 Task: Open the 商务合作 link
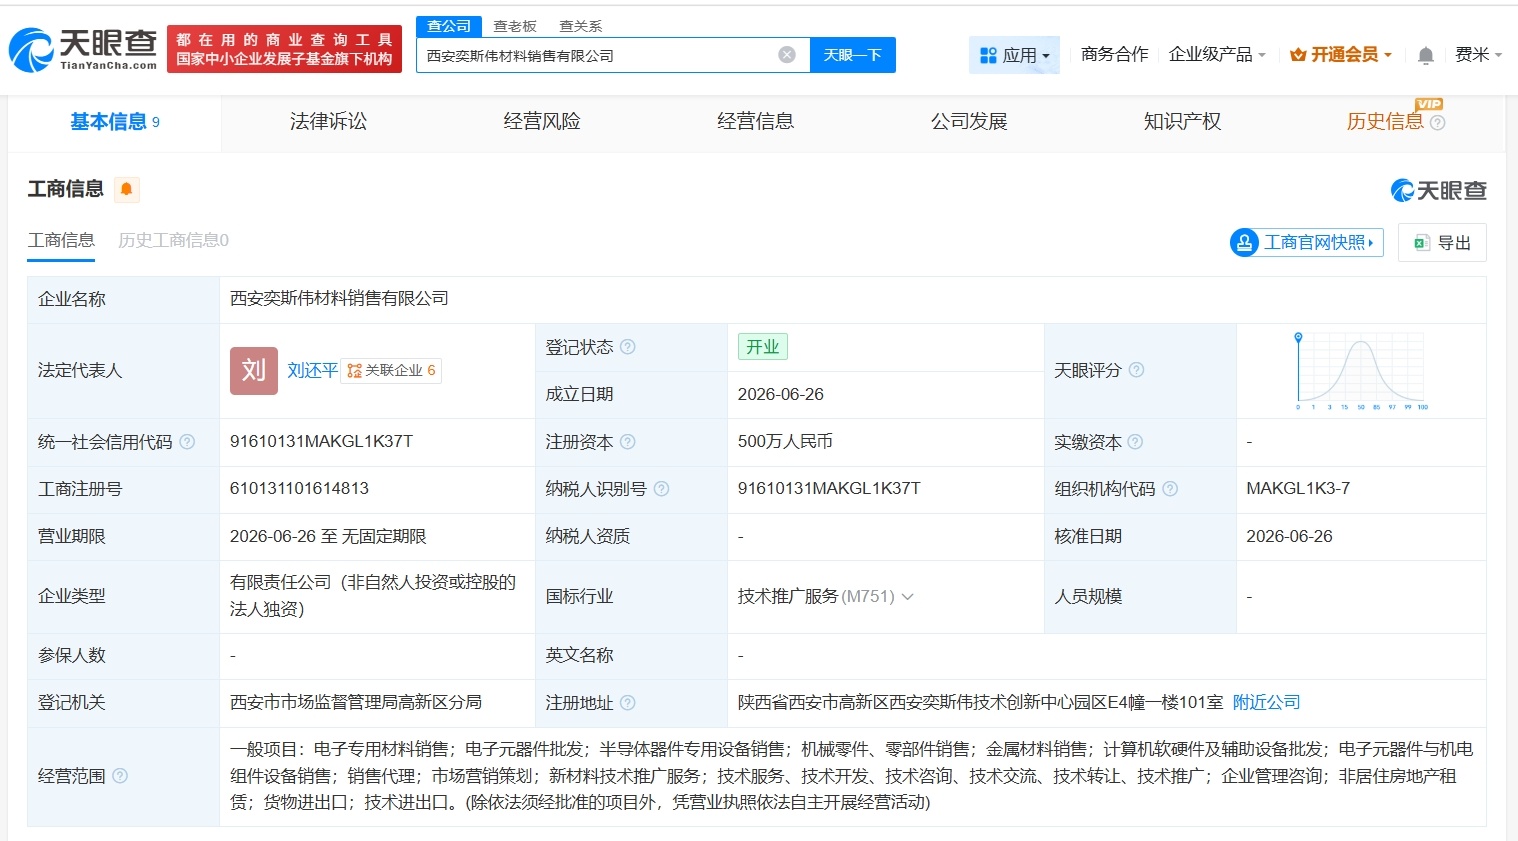pyautogui.click(x=1114, y=55)
